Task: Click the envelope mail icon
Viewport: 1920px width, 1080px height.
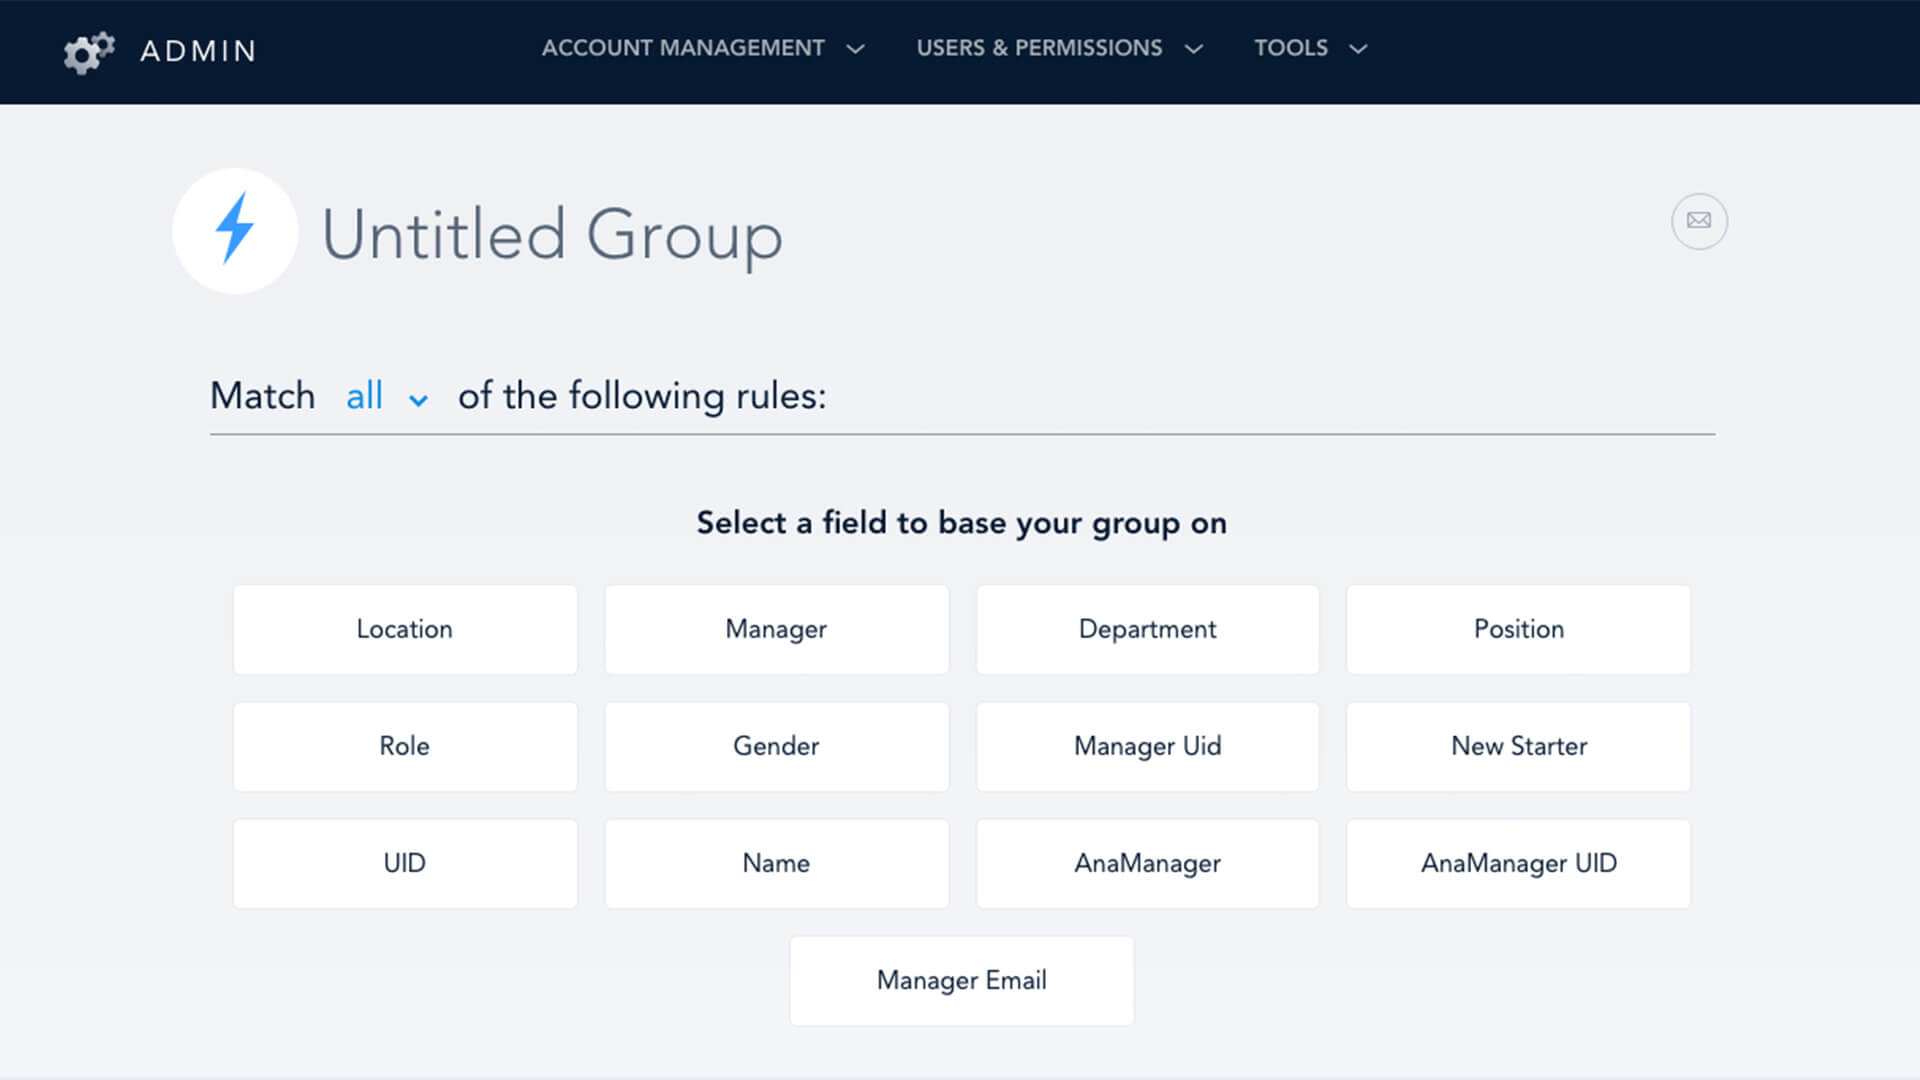Action: (x=1699, y=221)
